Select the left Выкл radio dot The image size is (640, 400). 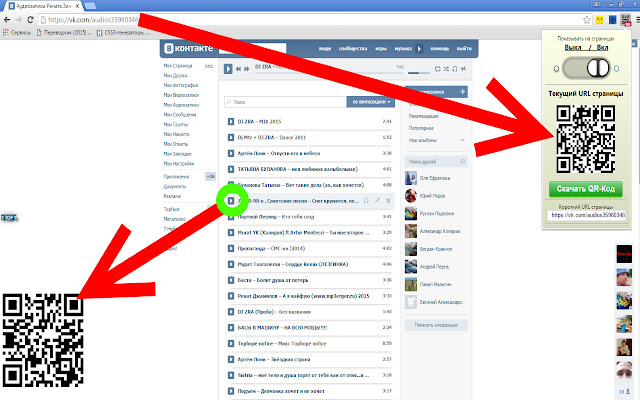(x=556, y=69)
